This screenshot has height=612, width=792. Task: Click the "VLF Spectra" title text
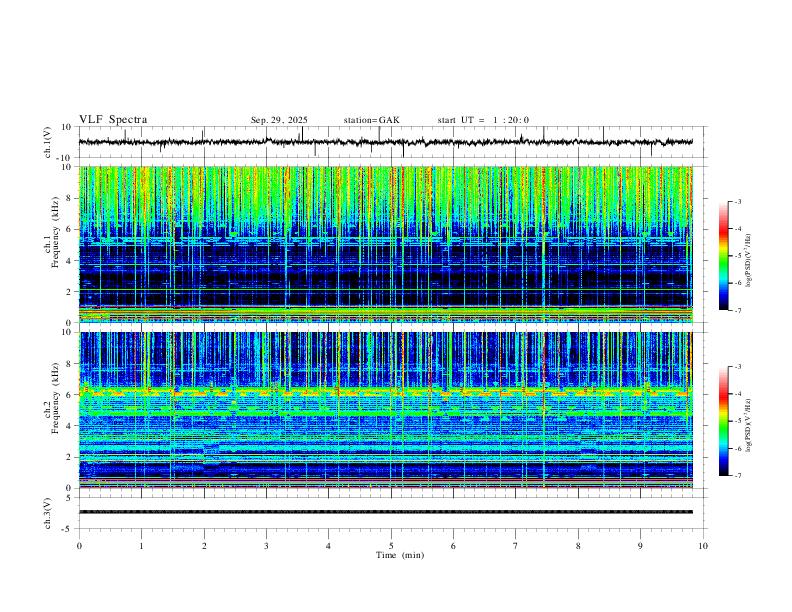coord(113,120)
